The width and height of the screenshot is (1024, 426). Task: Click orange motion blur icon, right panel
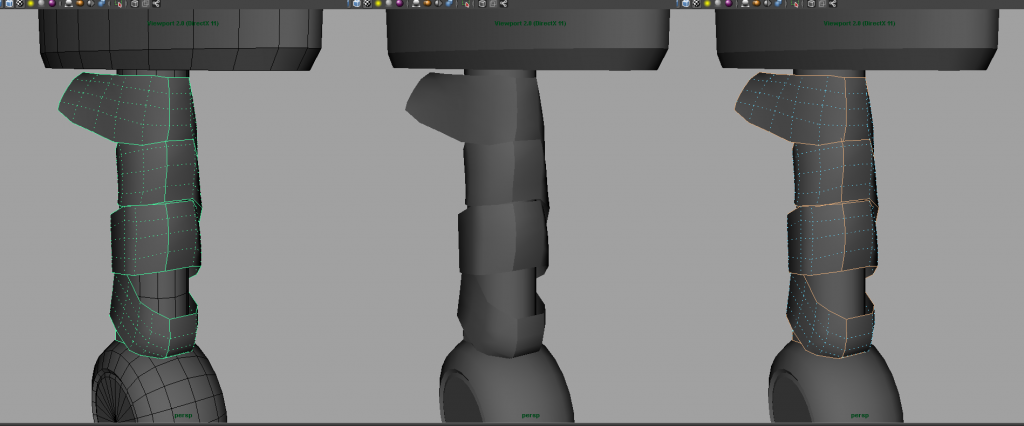coord(756,3)
